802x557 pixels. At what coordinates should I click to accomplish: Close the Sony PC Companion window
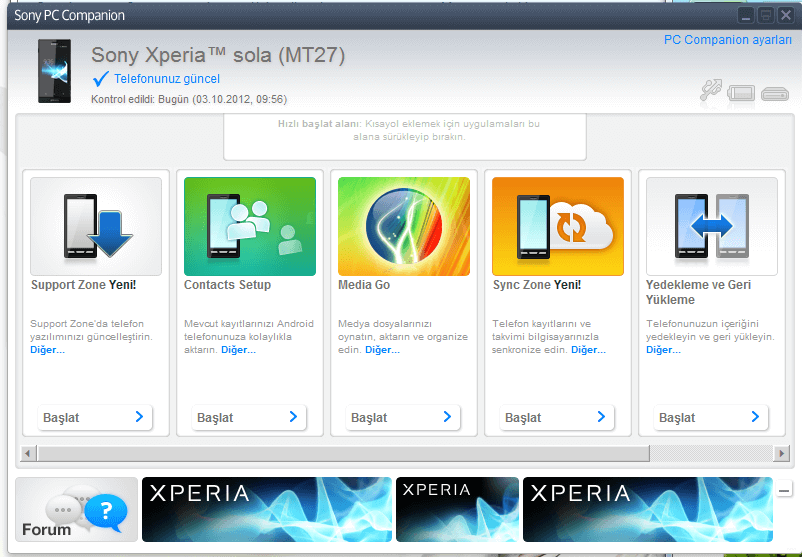[x=785, y=15]
